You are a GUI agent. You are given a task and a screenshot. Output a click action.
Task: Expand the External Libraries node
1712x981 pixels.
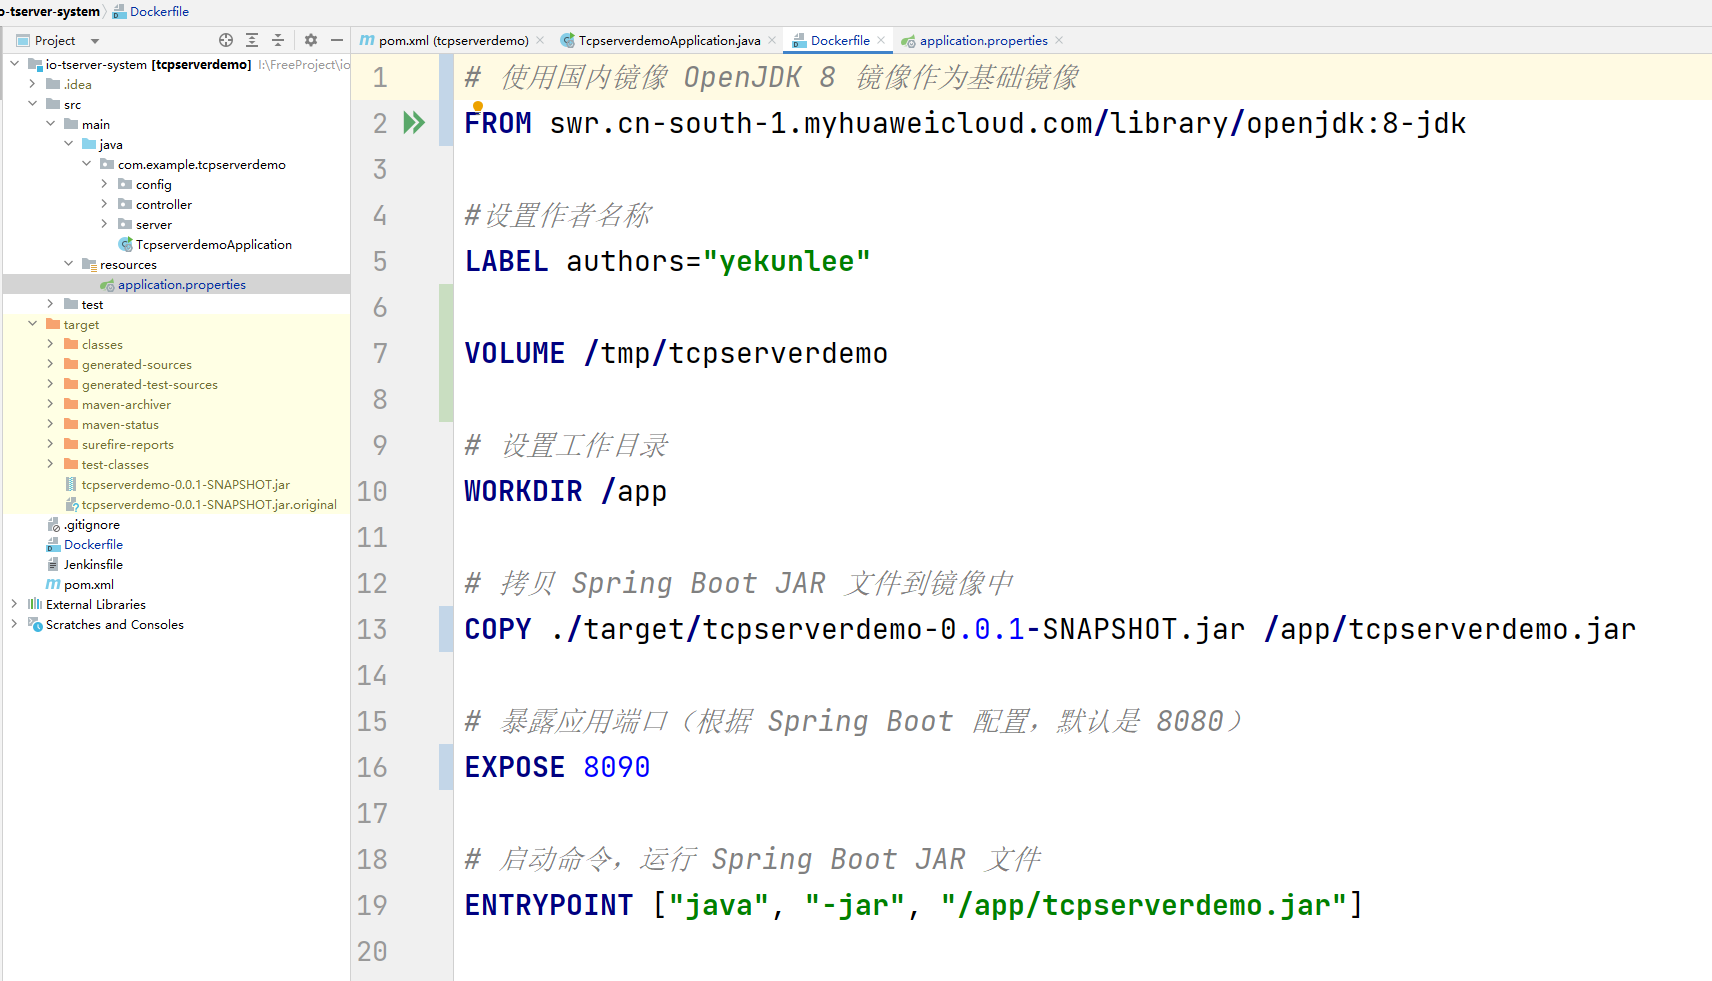[14, 604]
